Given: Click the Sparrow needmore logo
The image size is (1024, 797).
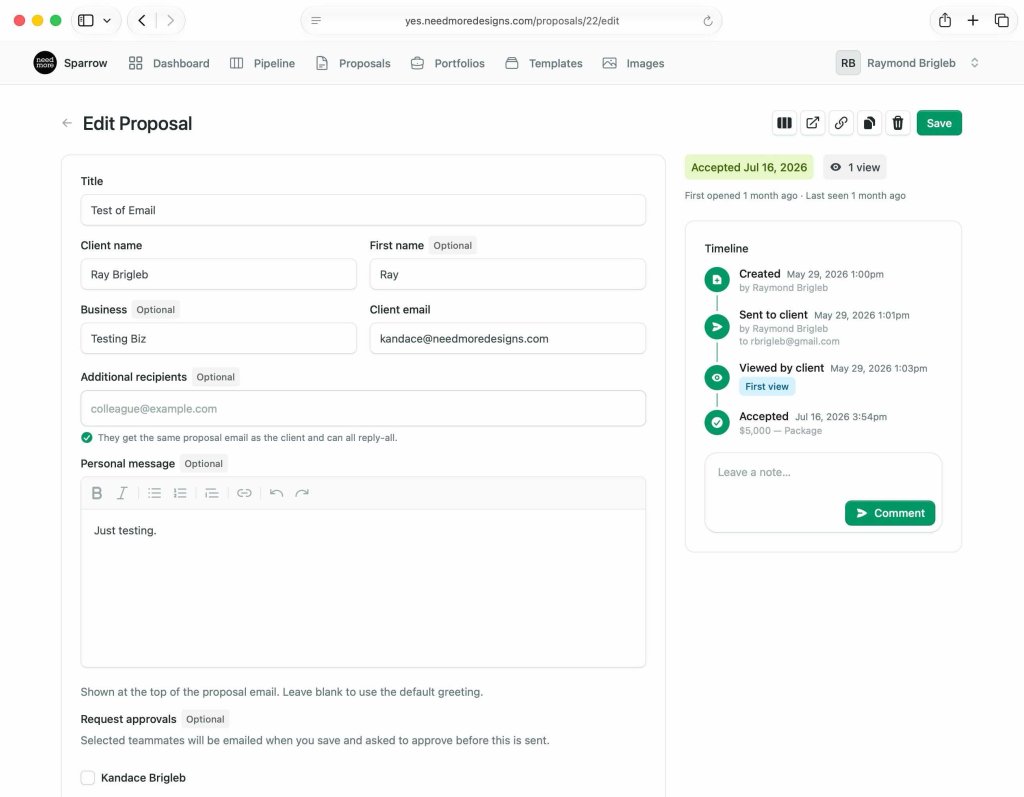Looking at the screenshot, I should click(x=45, y=63).
